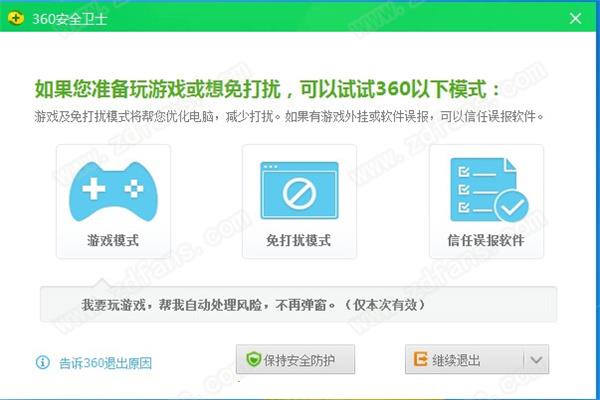
Task: Select the 信任误报软件 label
Action: tap(486, 240)
